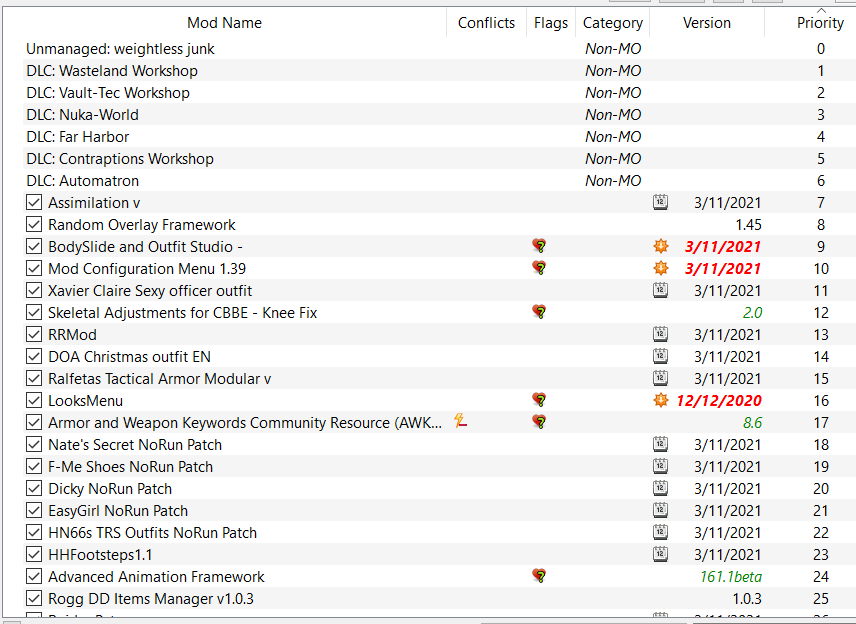Click the flag icon in the LooksMenu row

click(539, 400)
